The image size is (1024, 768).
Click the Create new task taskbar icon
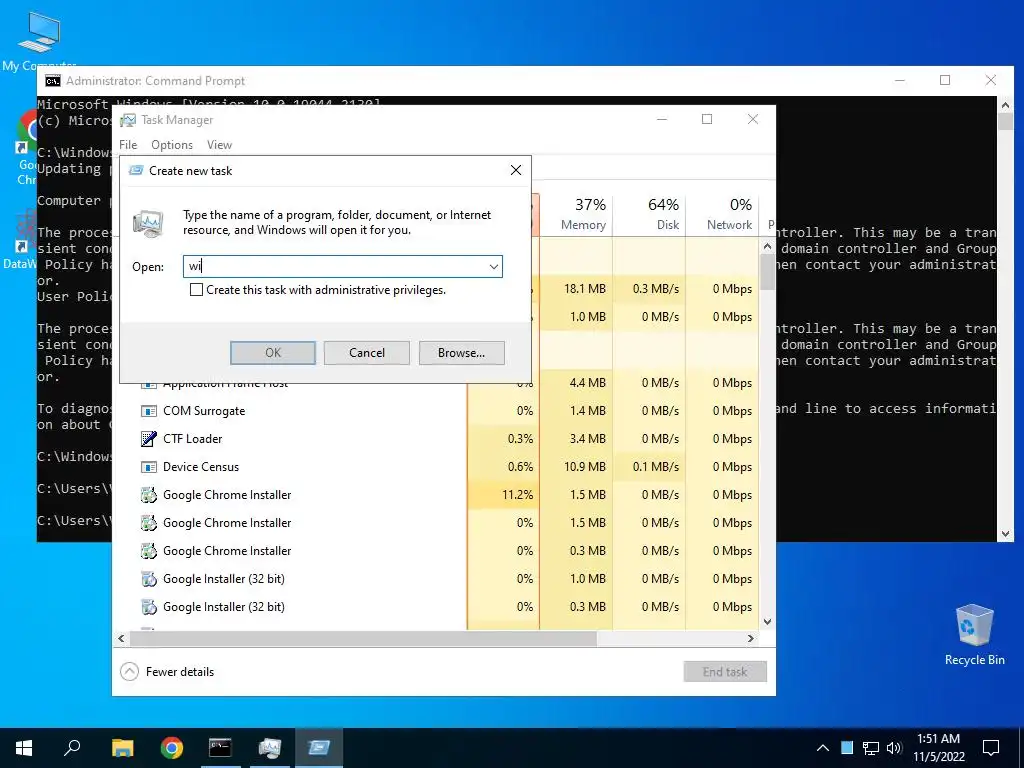(x=319, y=748)
